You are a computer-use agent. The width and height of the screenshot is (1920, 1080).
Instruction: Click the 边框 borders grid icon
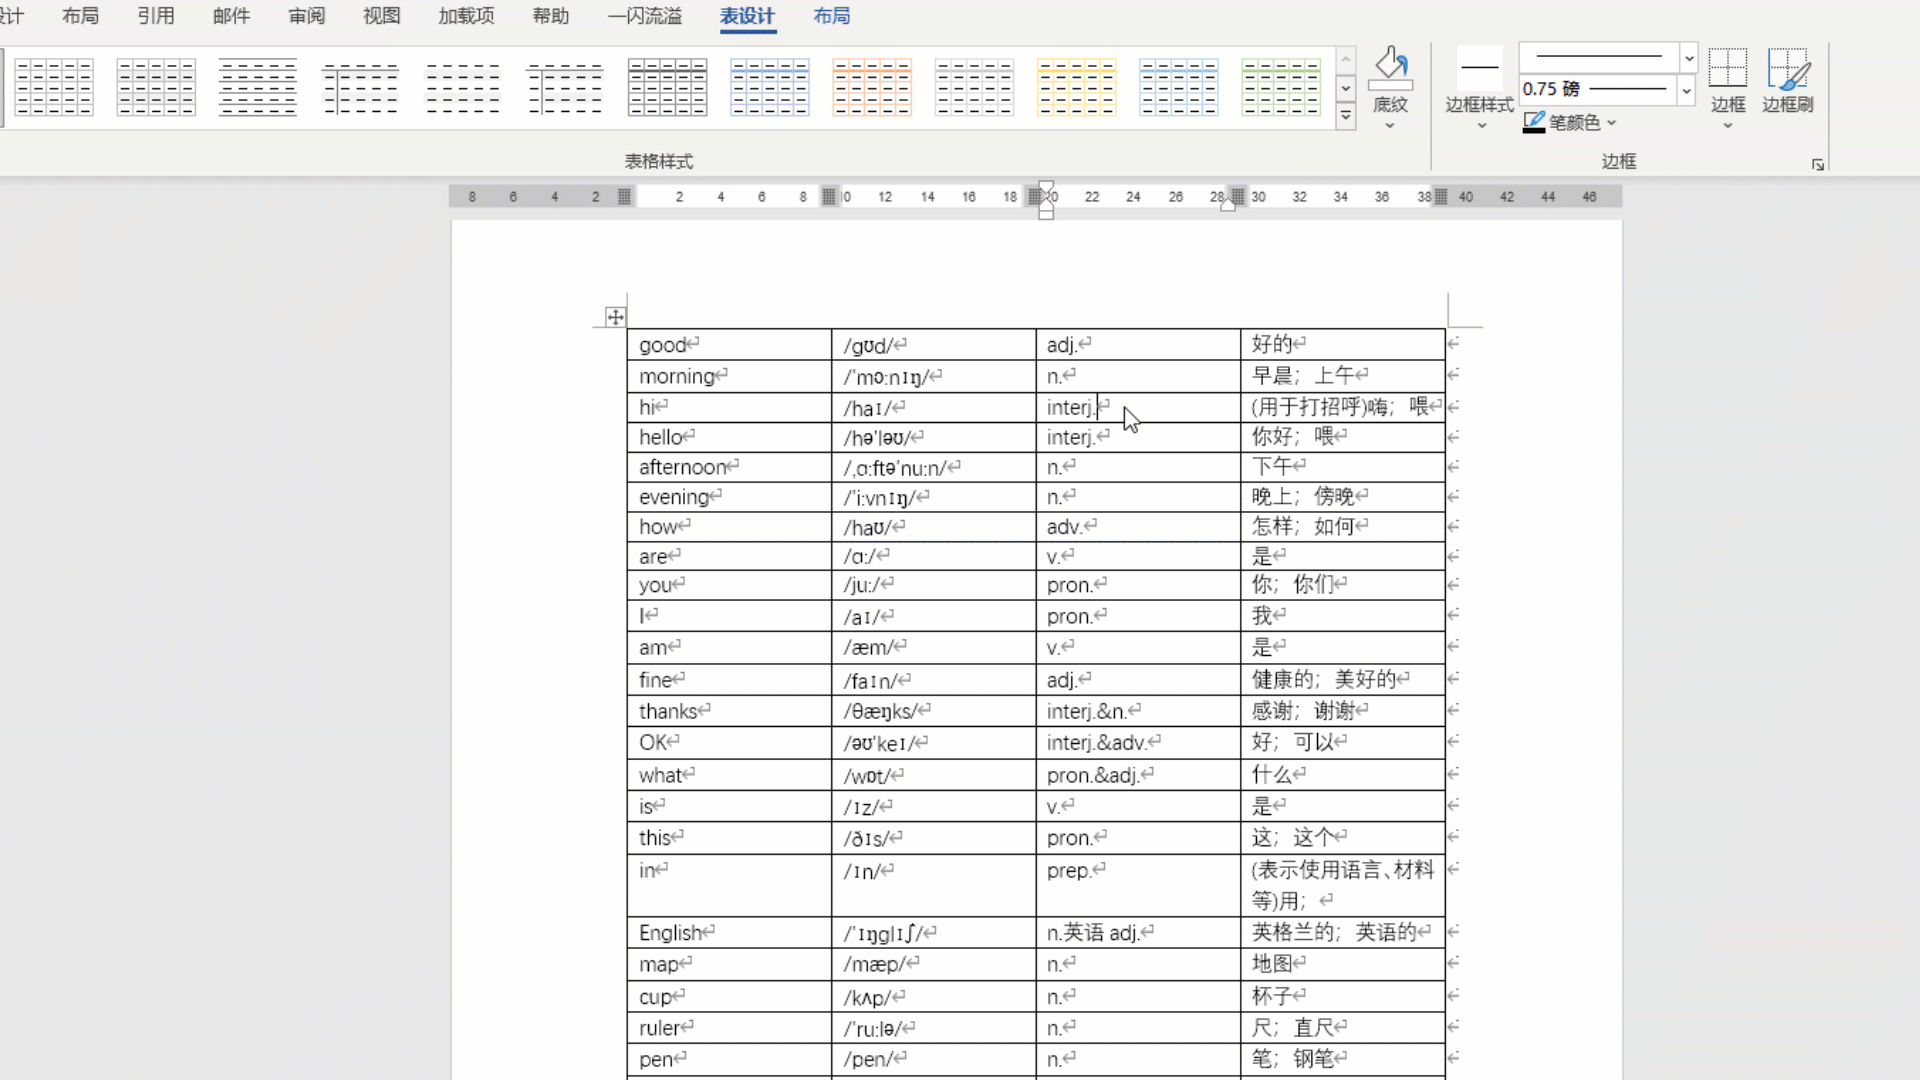click(x=1728, y=68)
